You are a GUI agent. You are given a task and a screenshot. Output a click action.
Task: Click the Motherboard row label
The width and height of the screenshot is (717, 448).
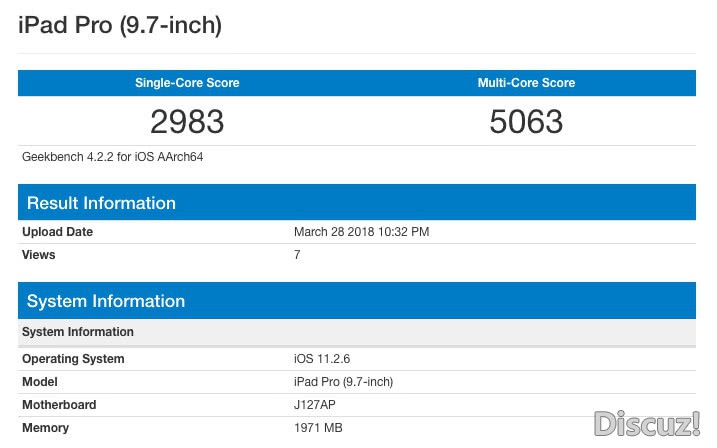click(x=59, y=405)
